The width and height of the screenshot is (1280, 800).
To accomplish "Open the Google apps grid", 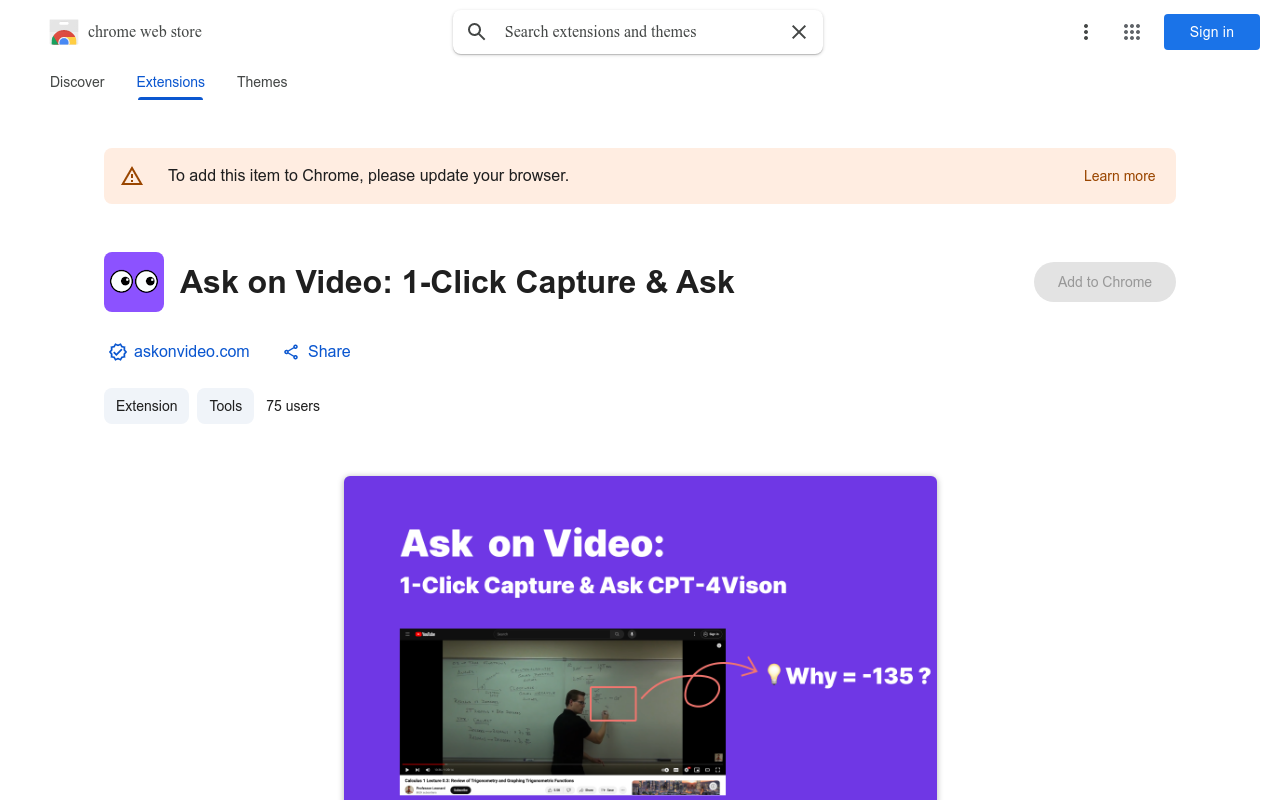I will pos(1132,32).
